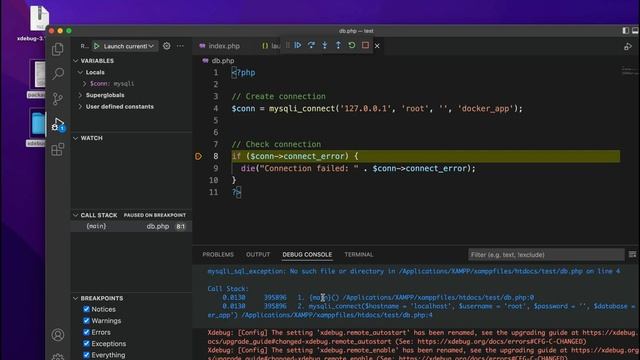Collapse the Locals scope

click(95, 72)
